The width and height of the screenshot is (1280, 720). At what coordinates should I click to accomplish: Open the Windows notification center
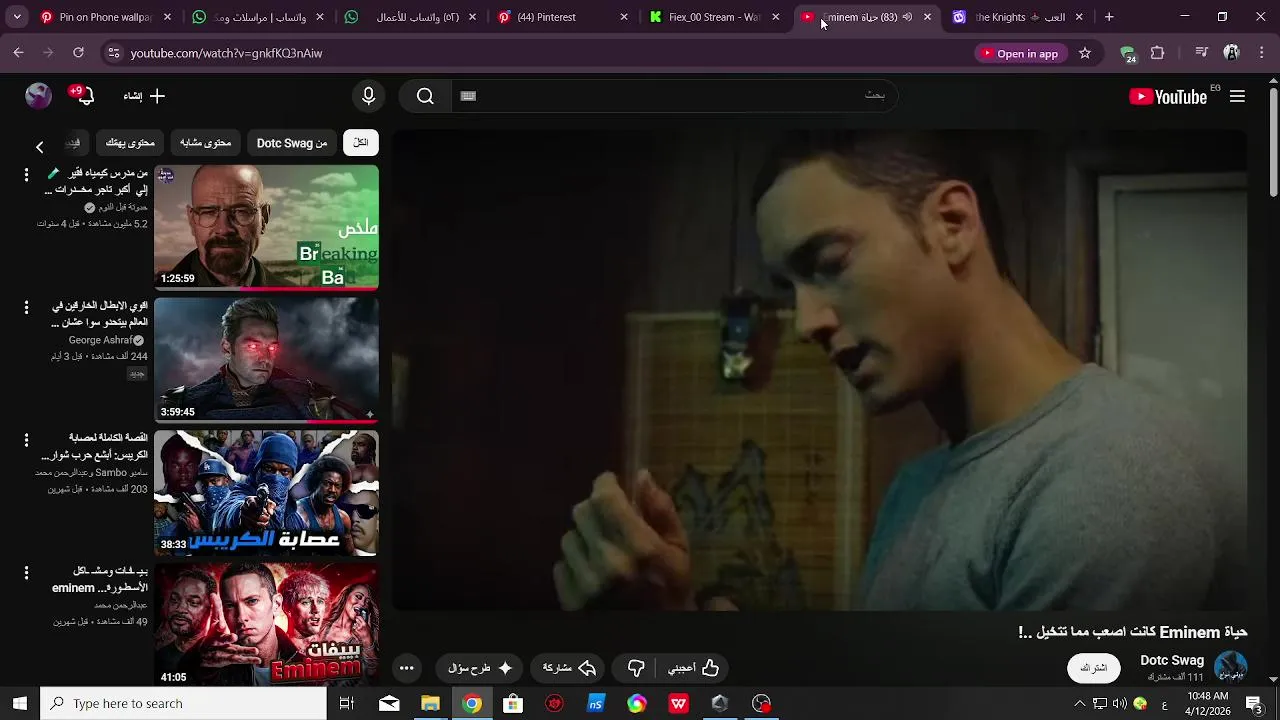click(1254, 704)
